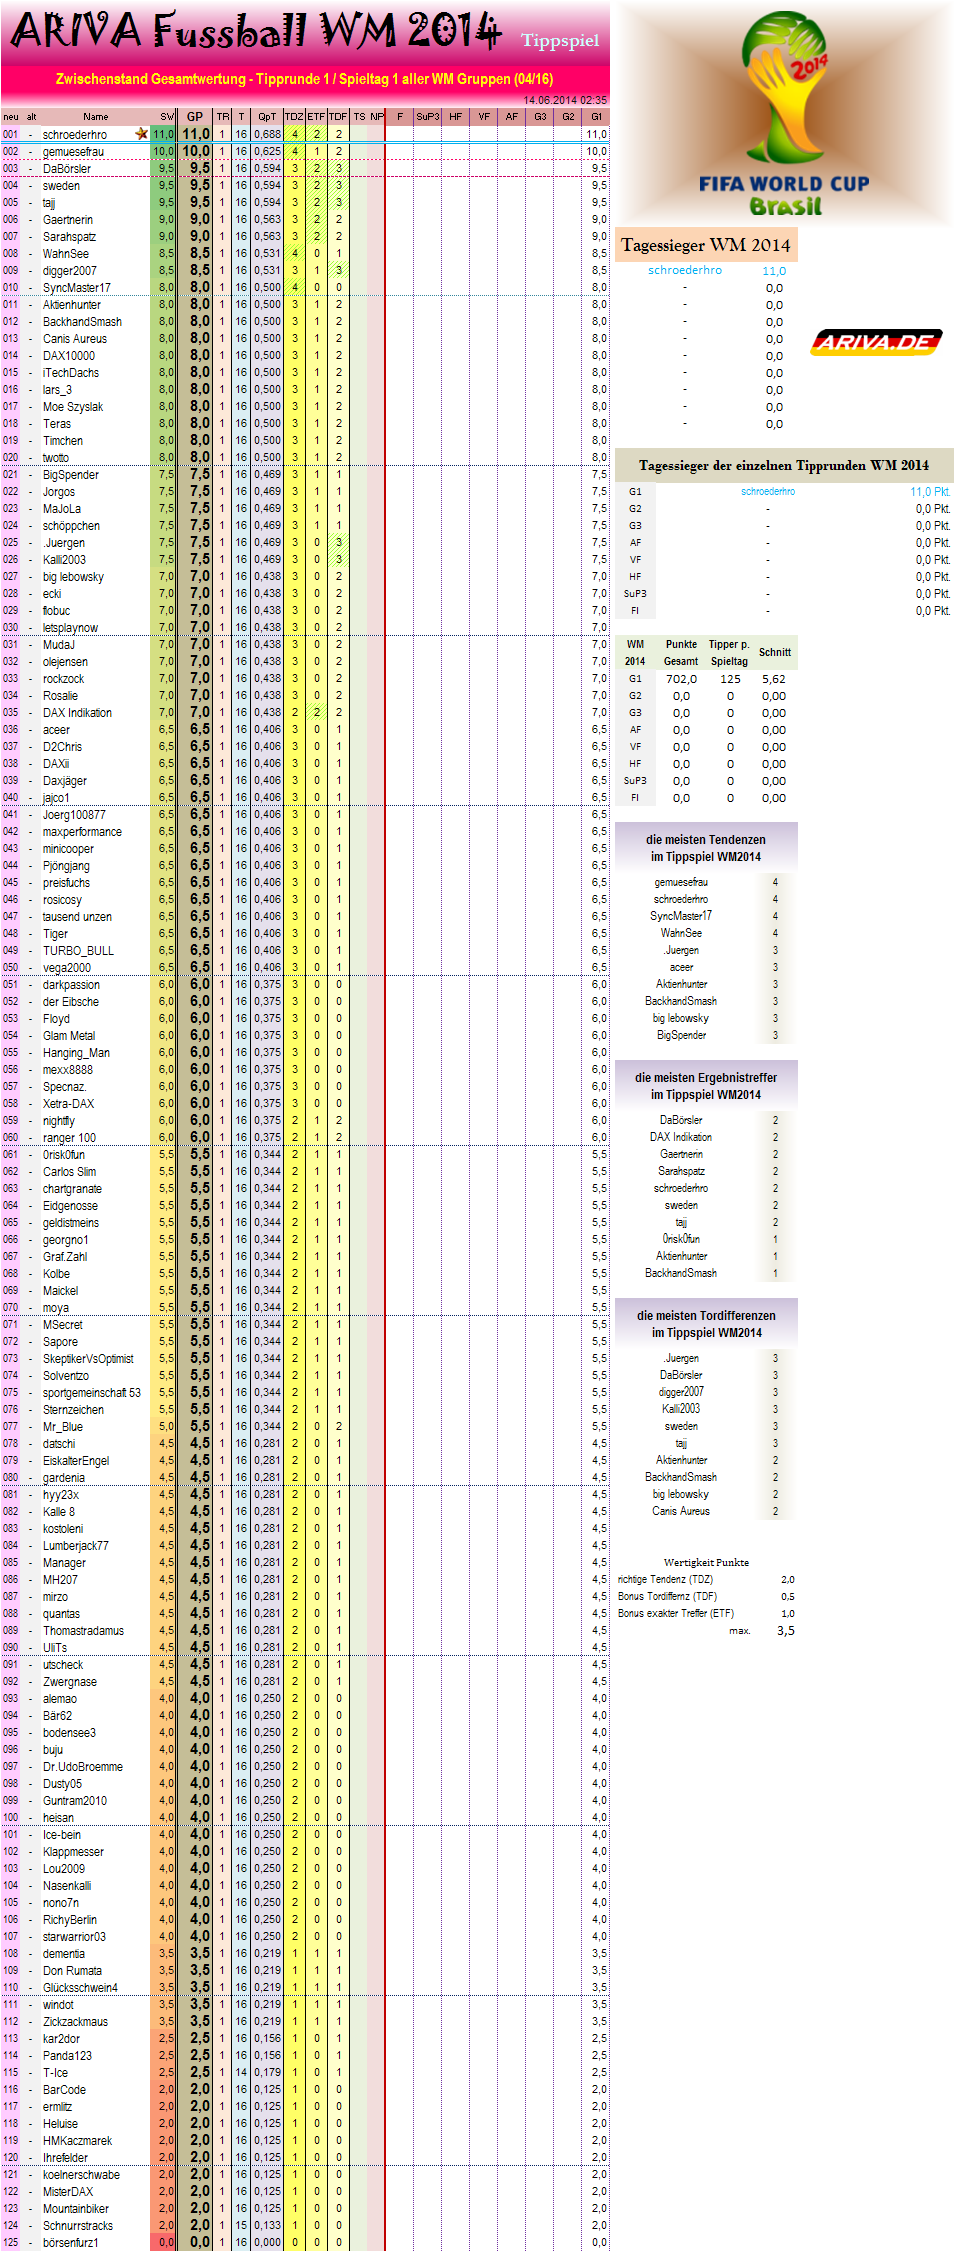This screenshot has height=2251, width=954.
Task: Click the star icon beside schroederhro
Action: click(141, 134)
